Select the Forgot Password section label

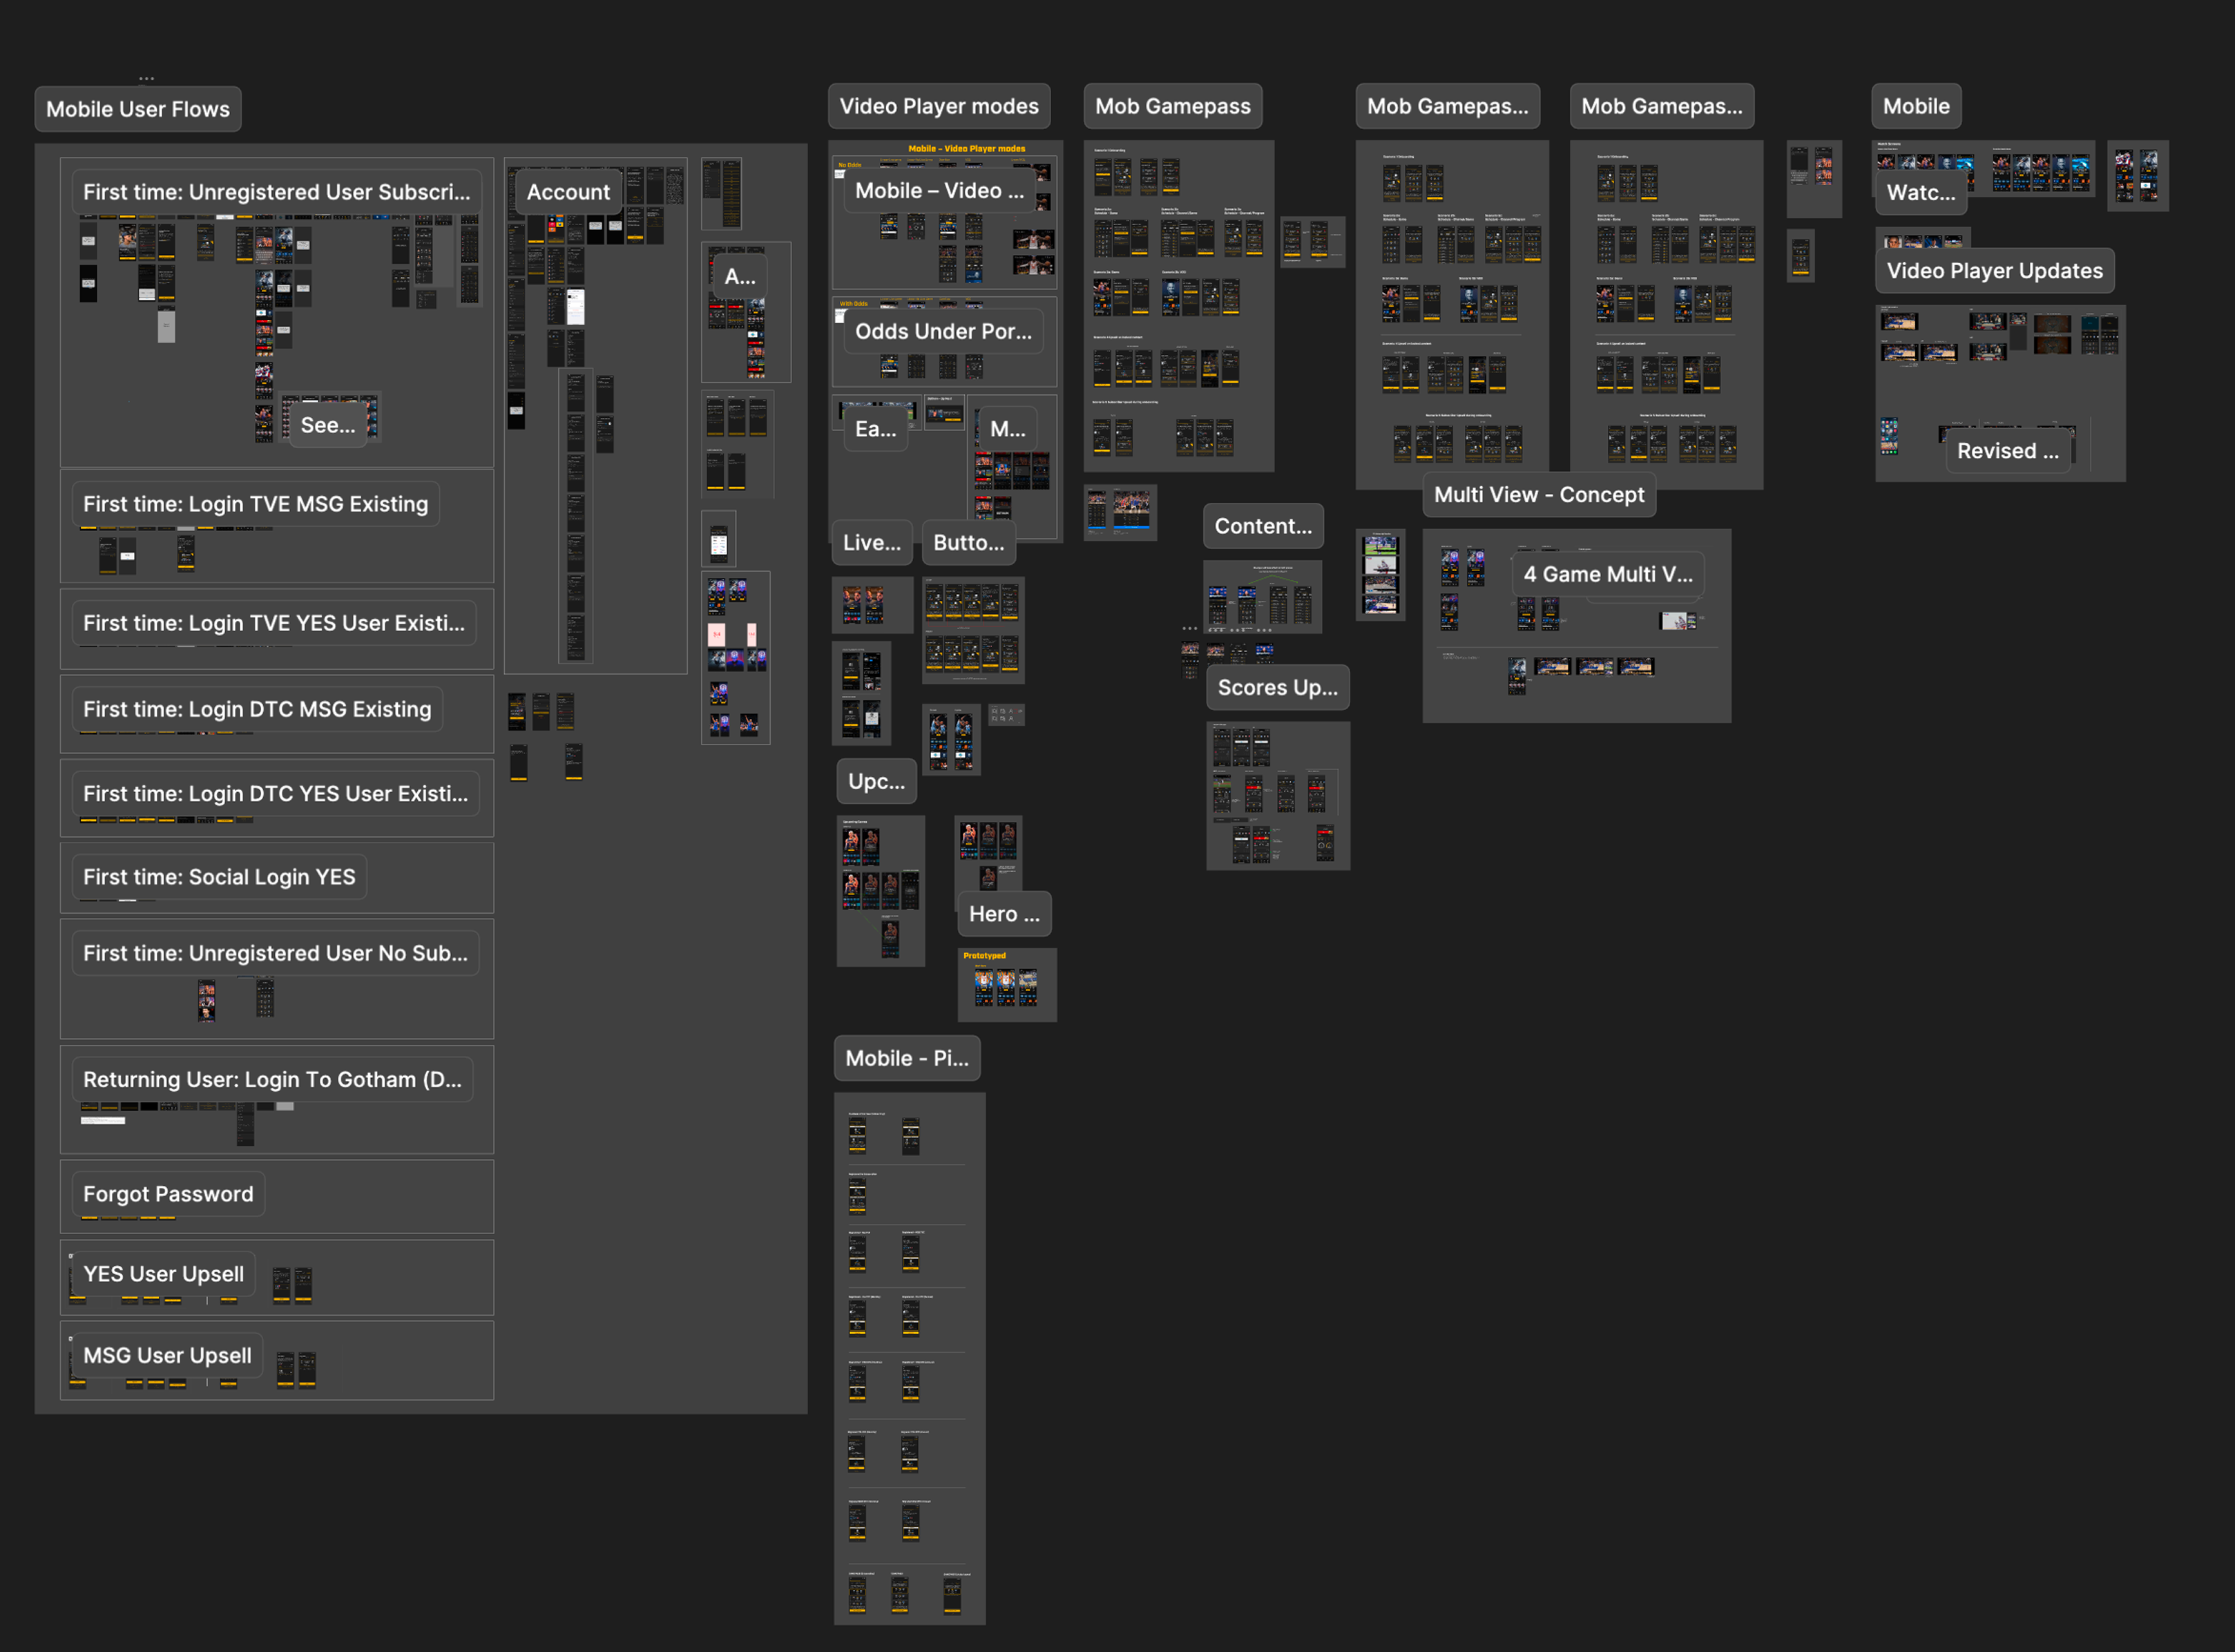click(168, 1194)
